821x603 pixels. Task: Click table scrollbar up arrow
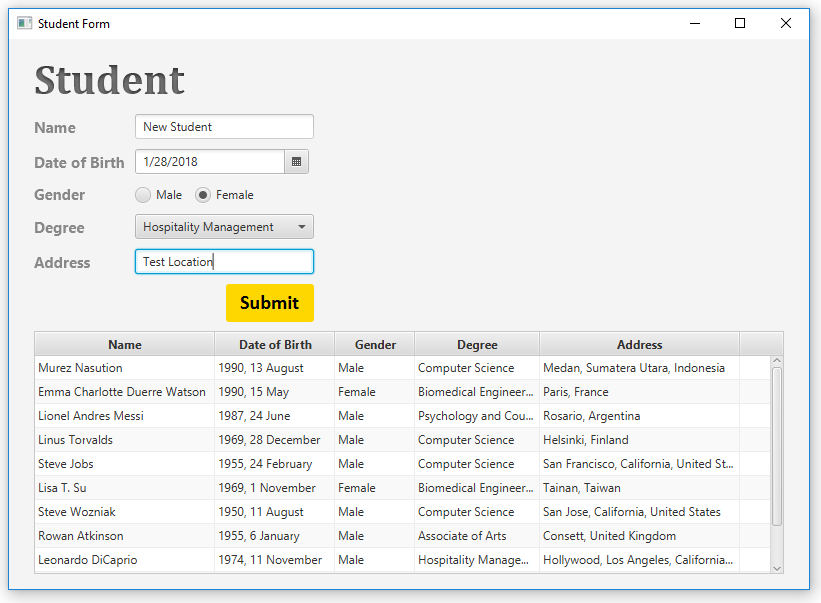pos(777,361)
